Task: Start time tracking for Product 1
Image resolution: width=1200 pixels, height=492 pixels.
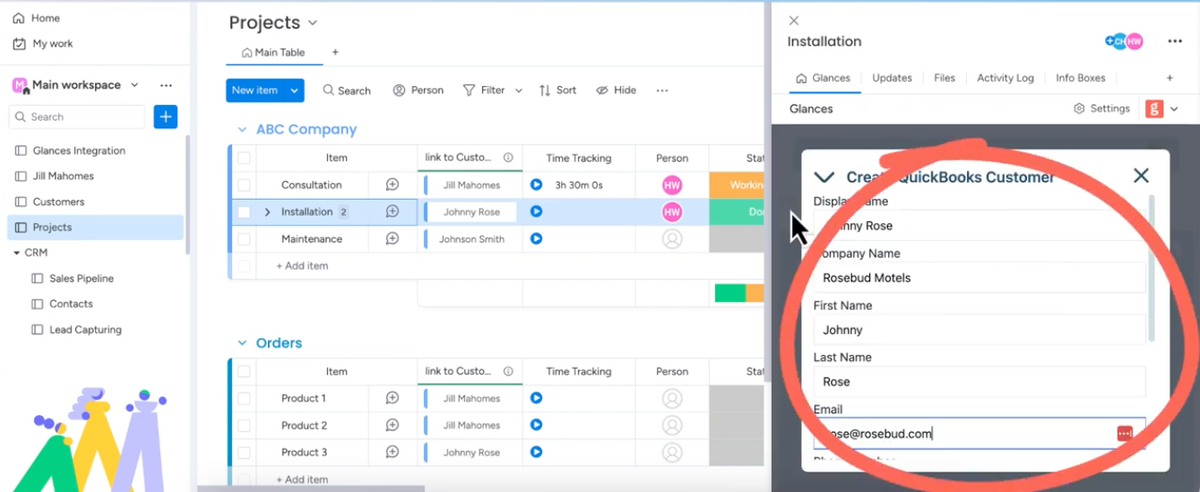Action: pyautogui.click(x=536, y=398)
